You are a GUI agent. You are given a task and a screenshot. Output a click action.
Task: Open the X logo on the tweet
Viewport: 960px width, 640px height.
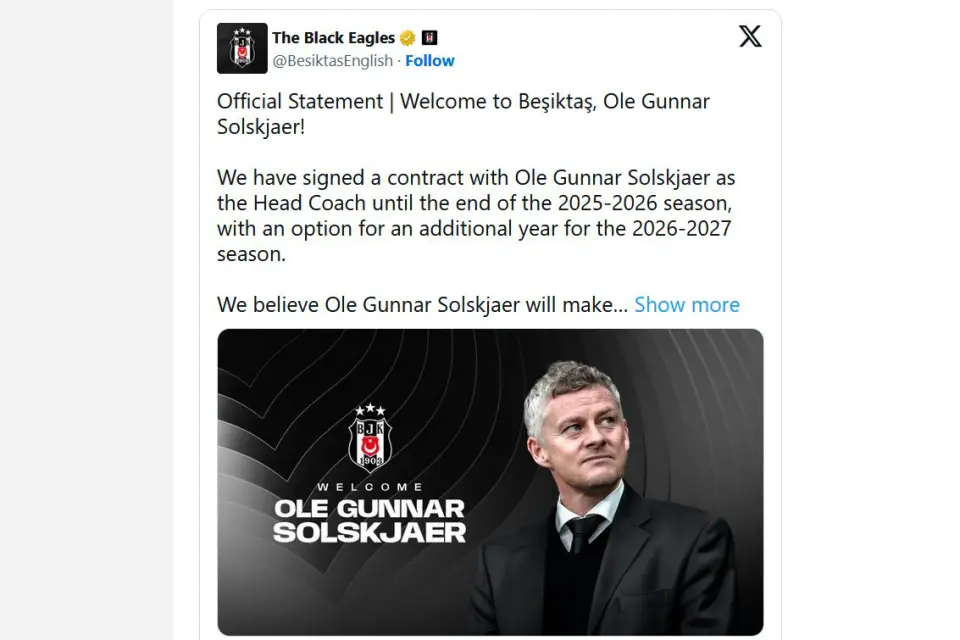tap(750, 36)
